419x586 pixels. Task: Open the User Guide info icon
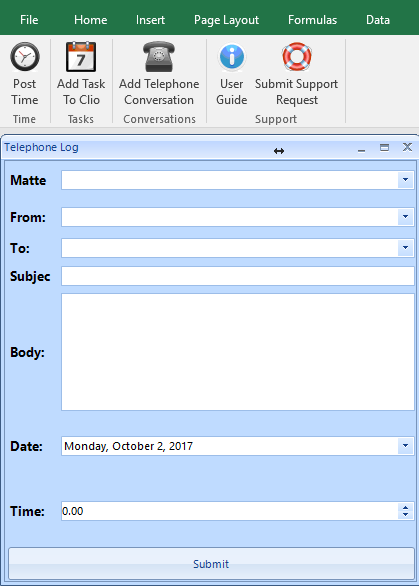point(232,57)
